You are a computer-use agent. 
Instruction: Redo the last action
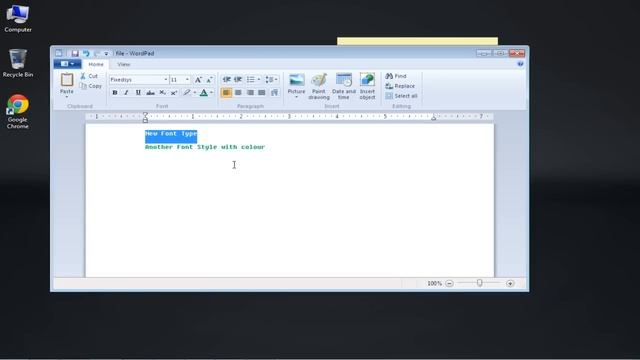point(97,53)
